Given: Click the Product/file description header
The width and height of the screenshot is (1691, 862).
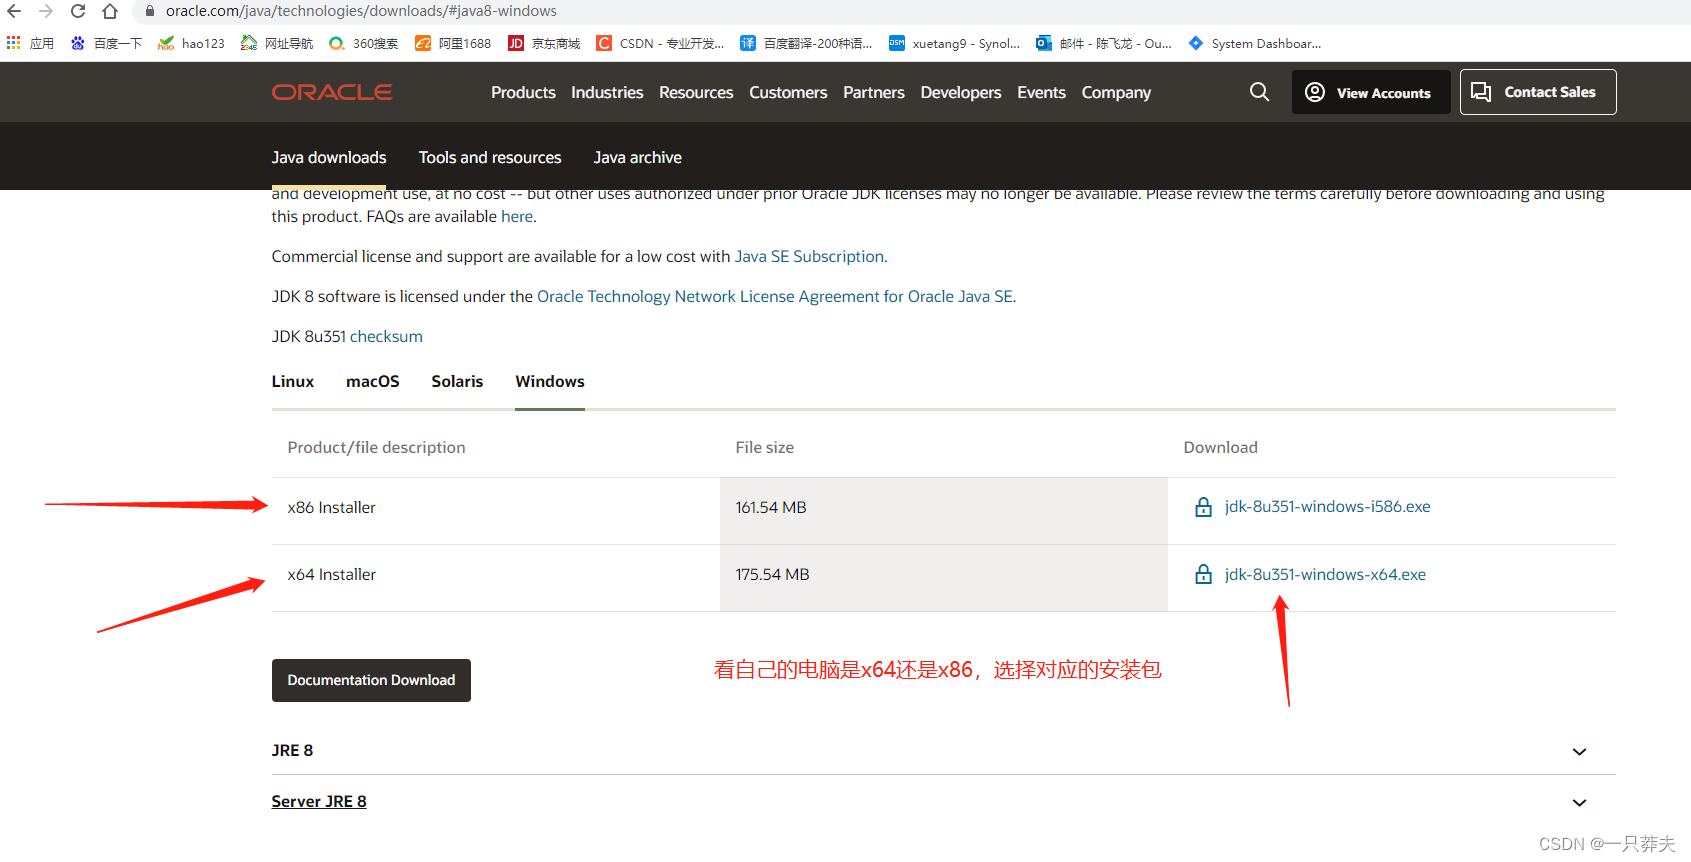Looking at the screenshot, I should point(376,447).
